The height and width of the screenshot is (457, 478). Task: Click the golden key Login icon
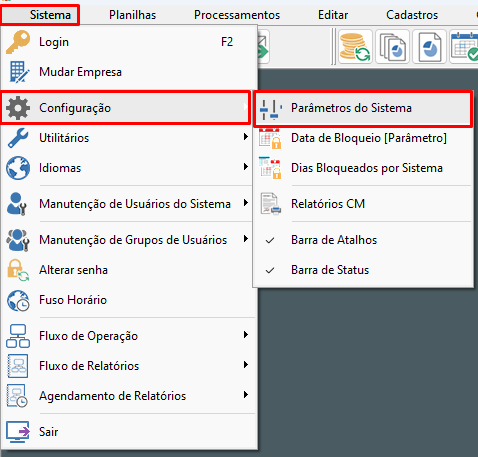18,42
